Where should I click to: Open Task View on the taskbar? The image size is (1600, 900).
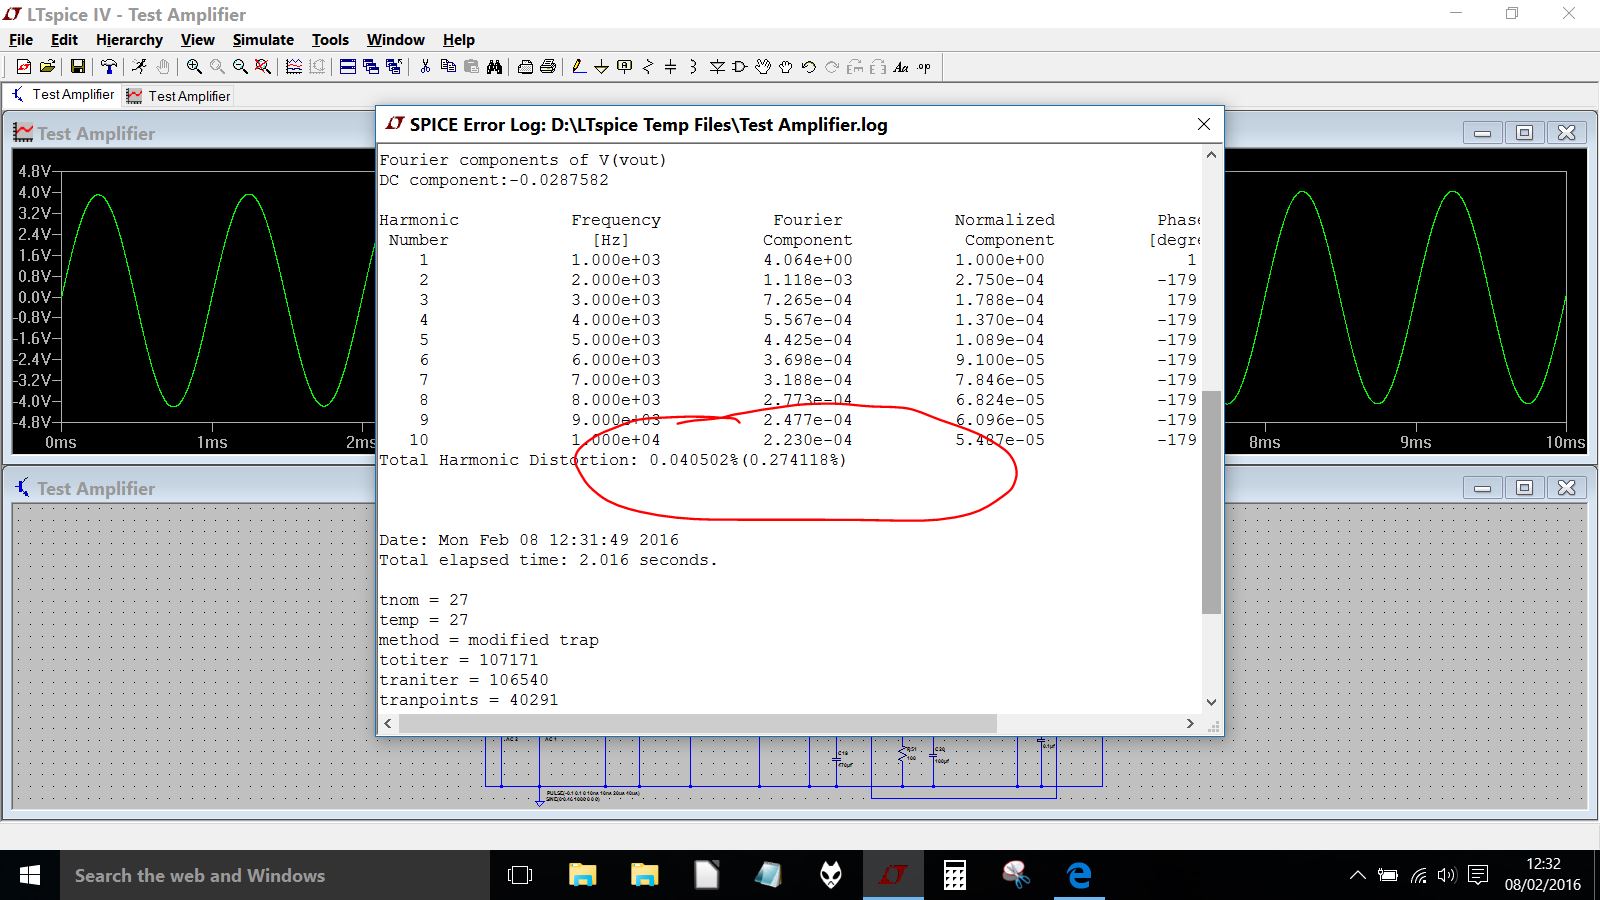(x=520, y=875)
